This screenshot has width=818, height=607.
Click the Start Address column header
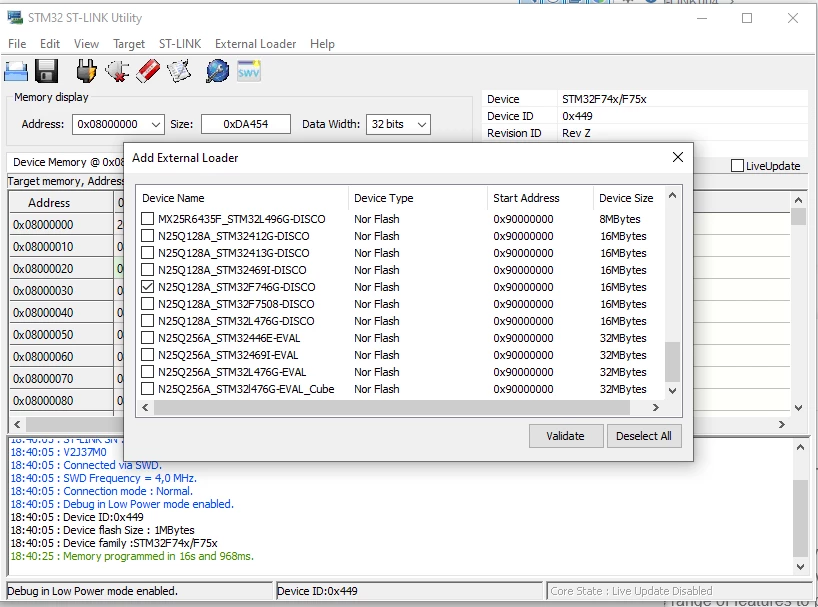(540, 198)
